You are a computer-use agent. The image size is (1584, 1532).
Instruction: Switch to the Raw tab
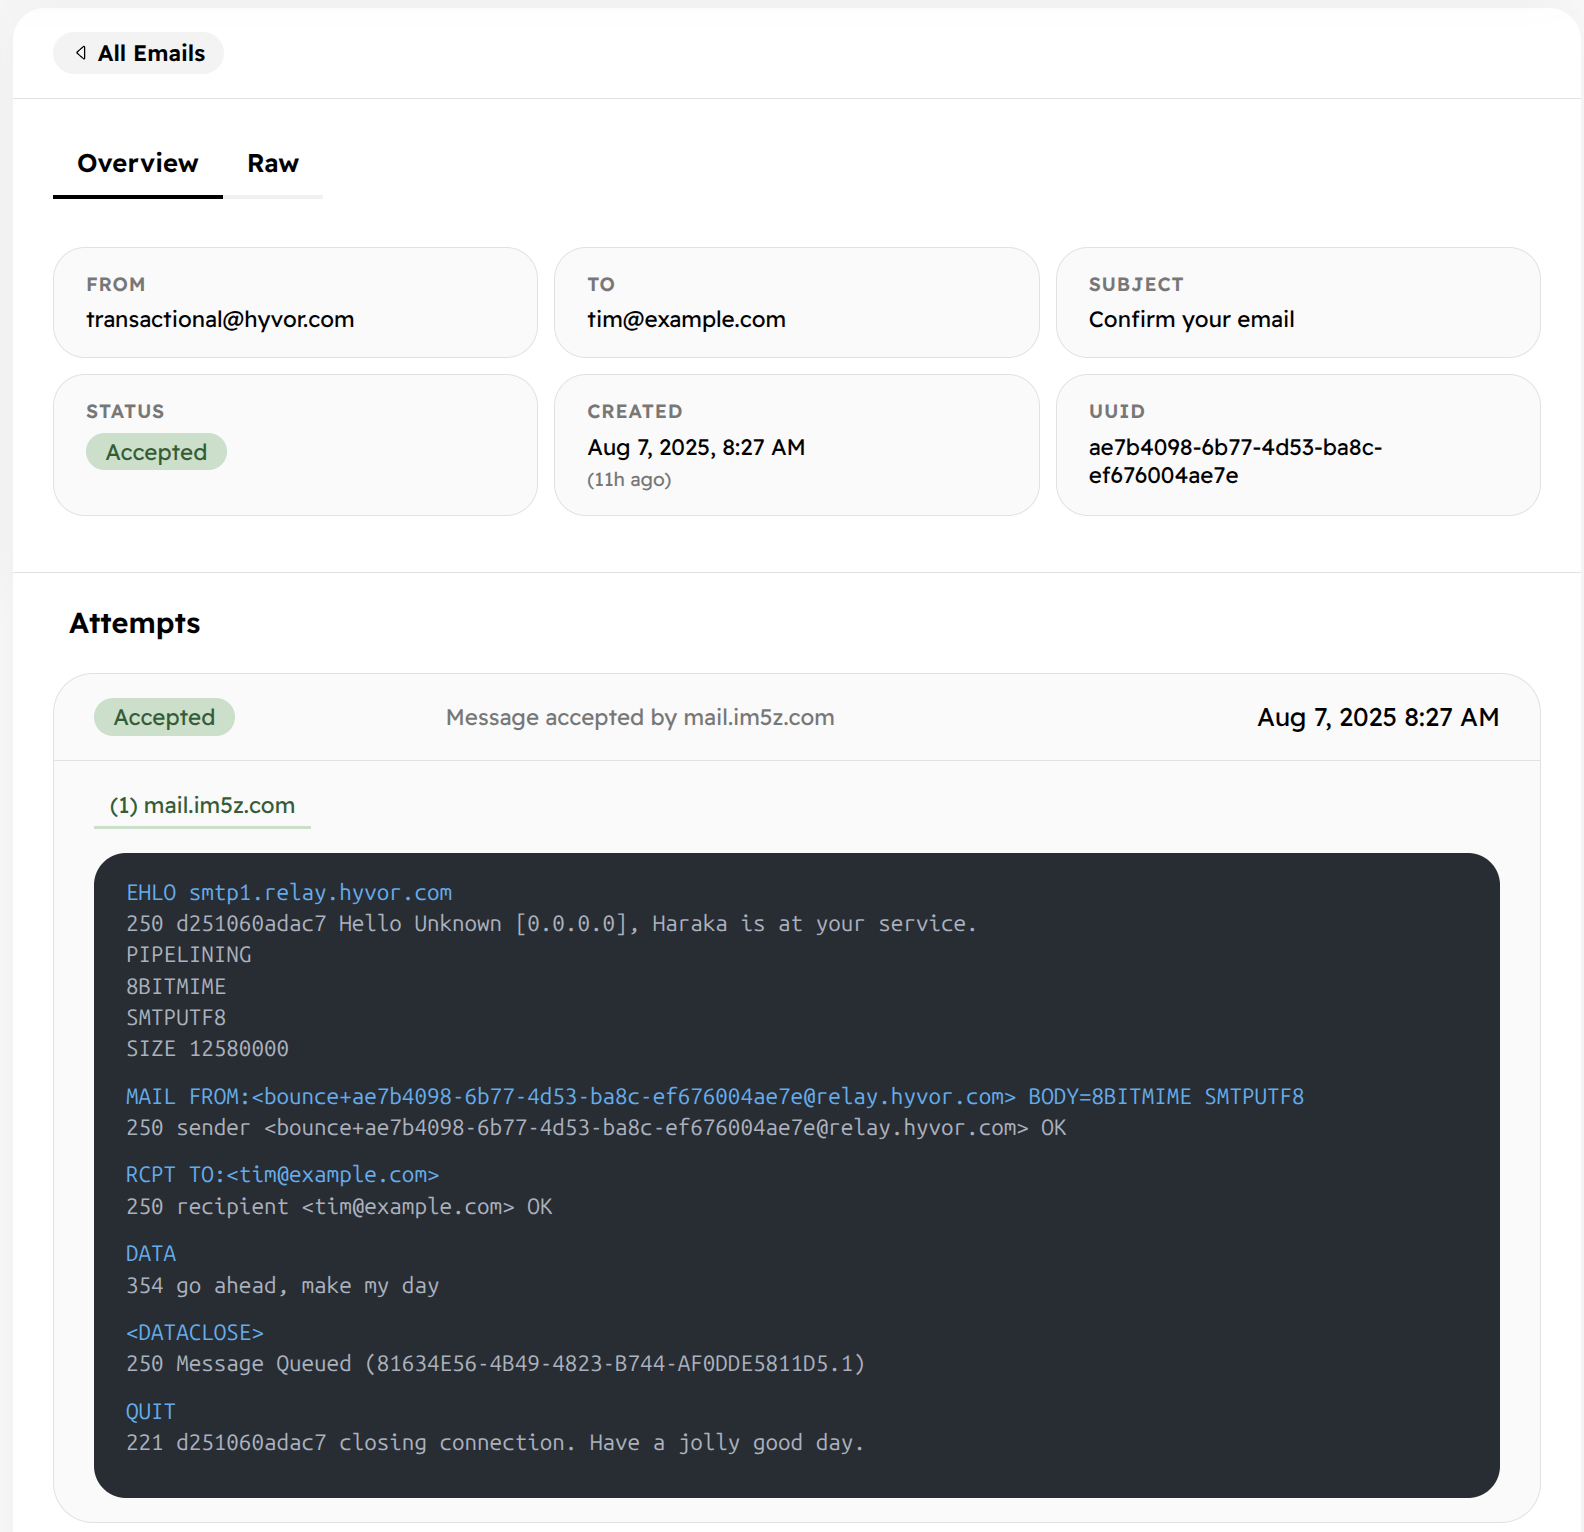[272, 164]
